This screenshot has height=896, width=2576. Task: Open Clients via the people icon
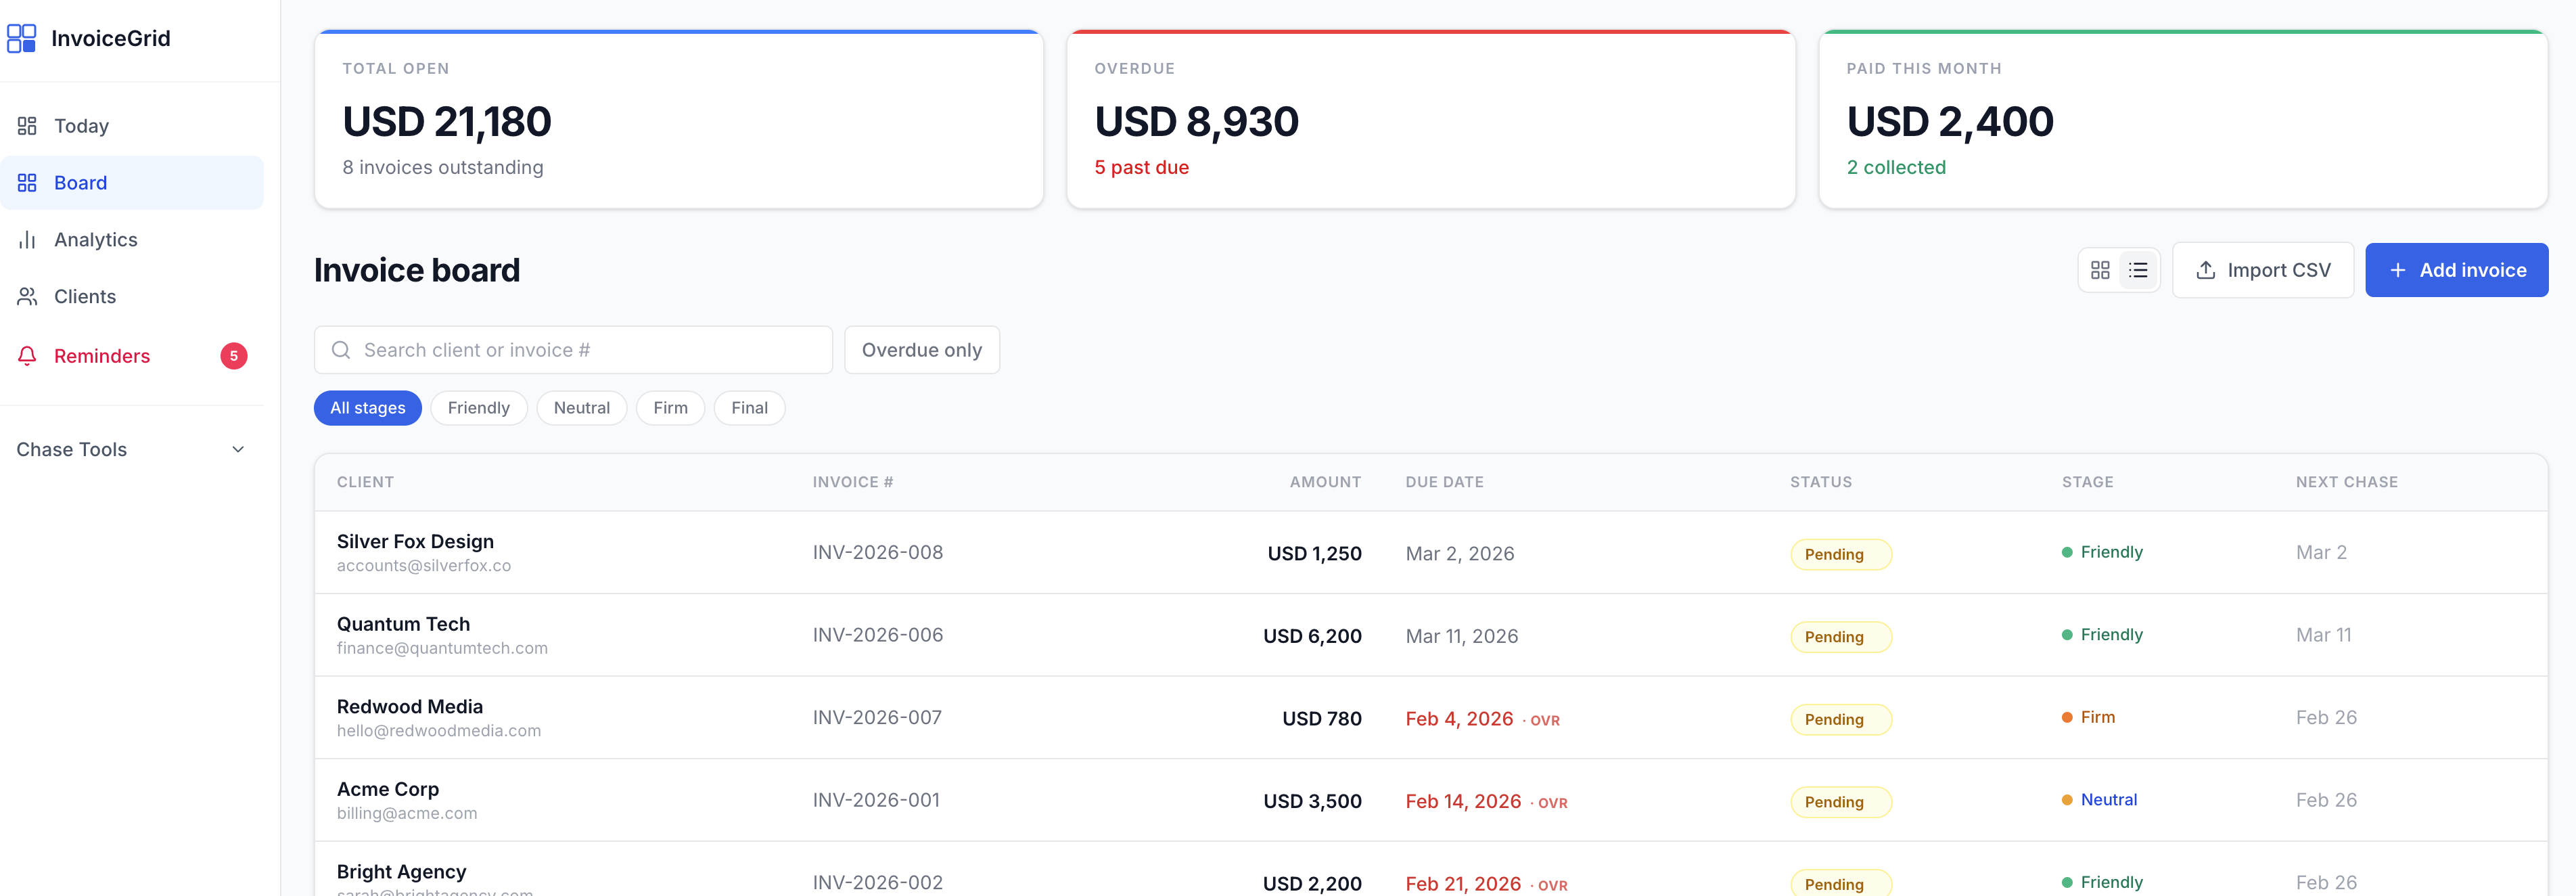[27, 297]
